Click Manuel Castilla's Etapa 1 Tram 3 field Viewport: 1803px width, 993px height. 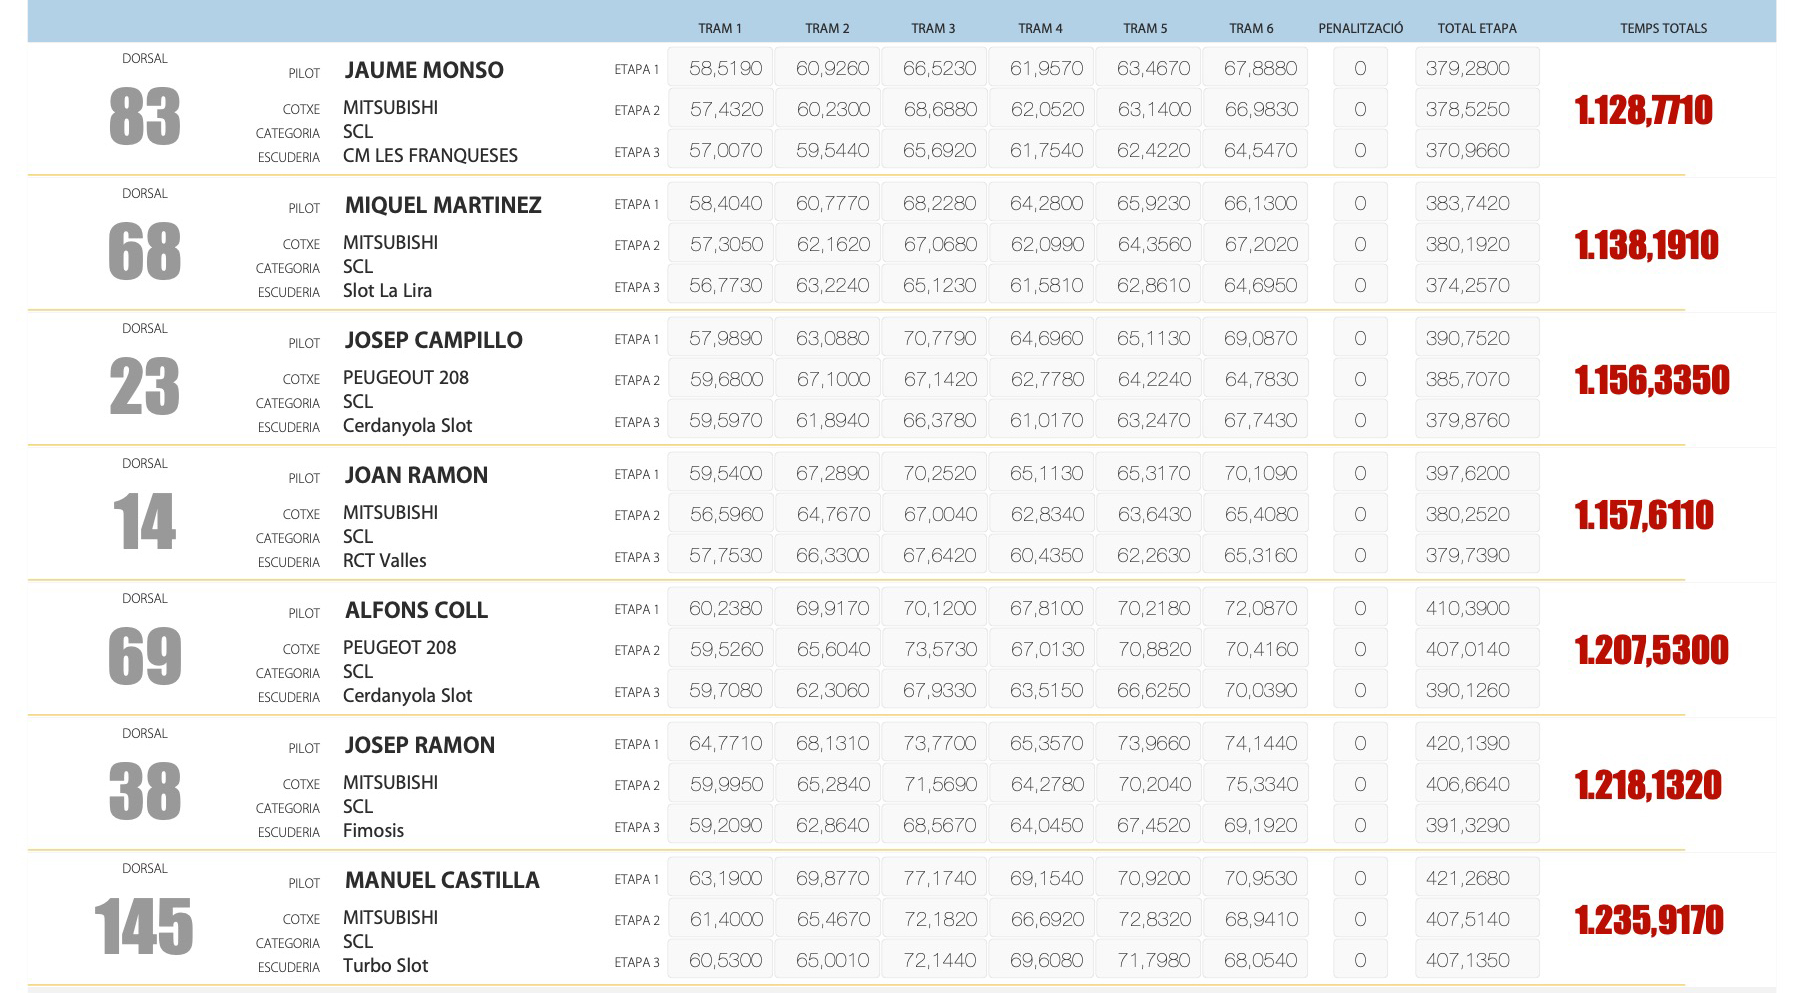939,879
